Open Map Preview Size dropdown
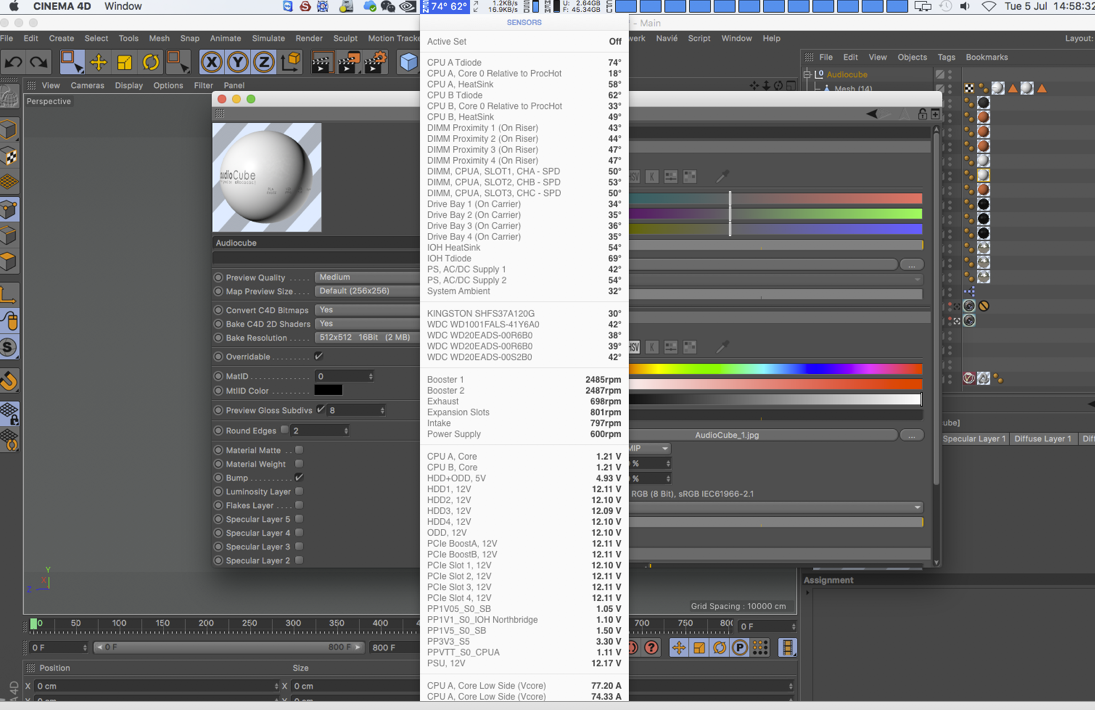 pyautogui.click(x=367, y=291)
